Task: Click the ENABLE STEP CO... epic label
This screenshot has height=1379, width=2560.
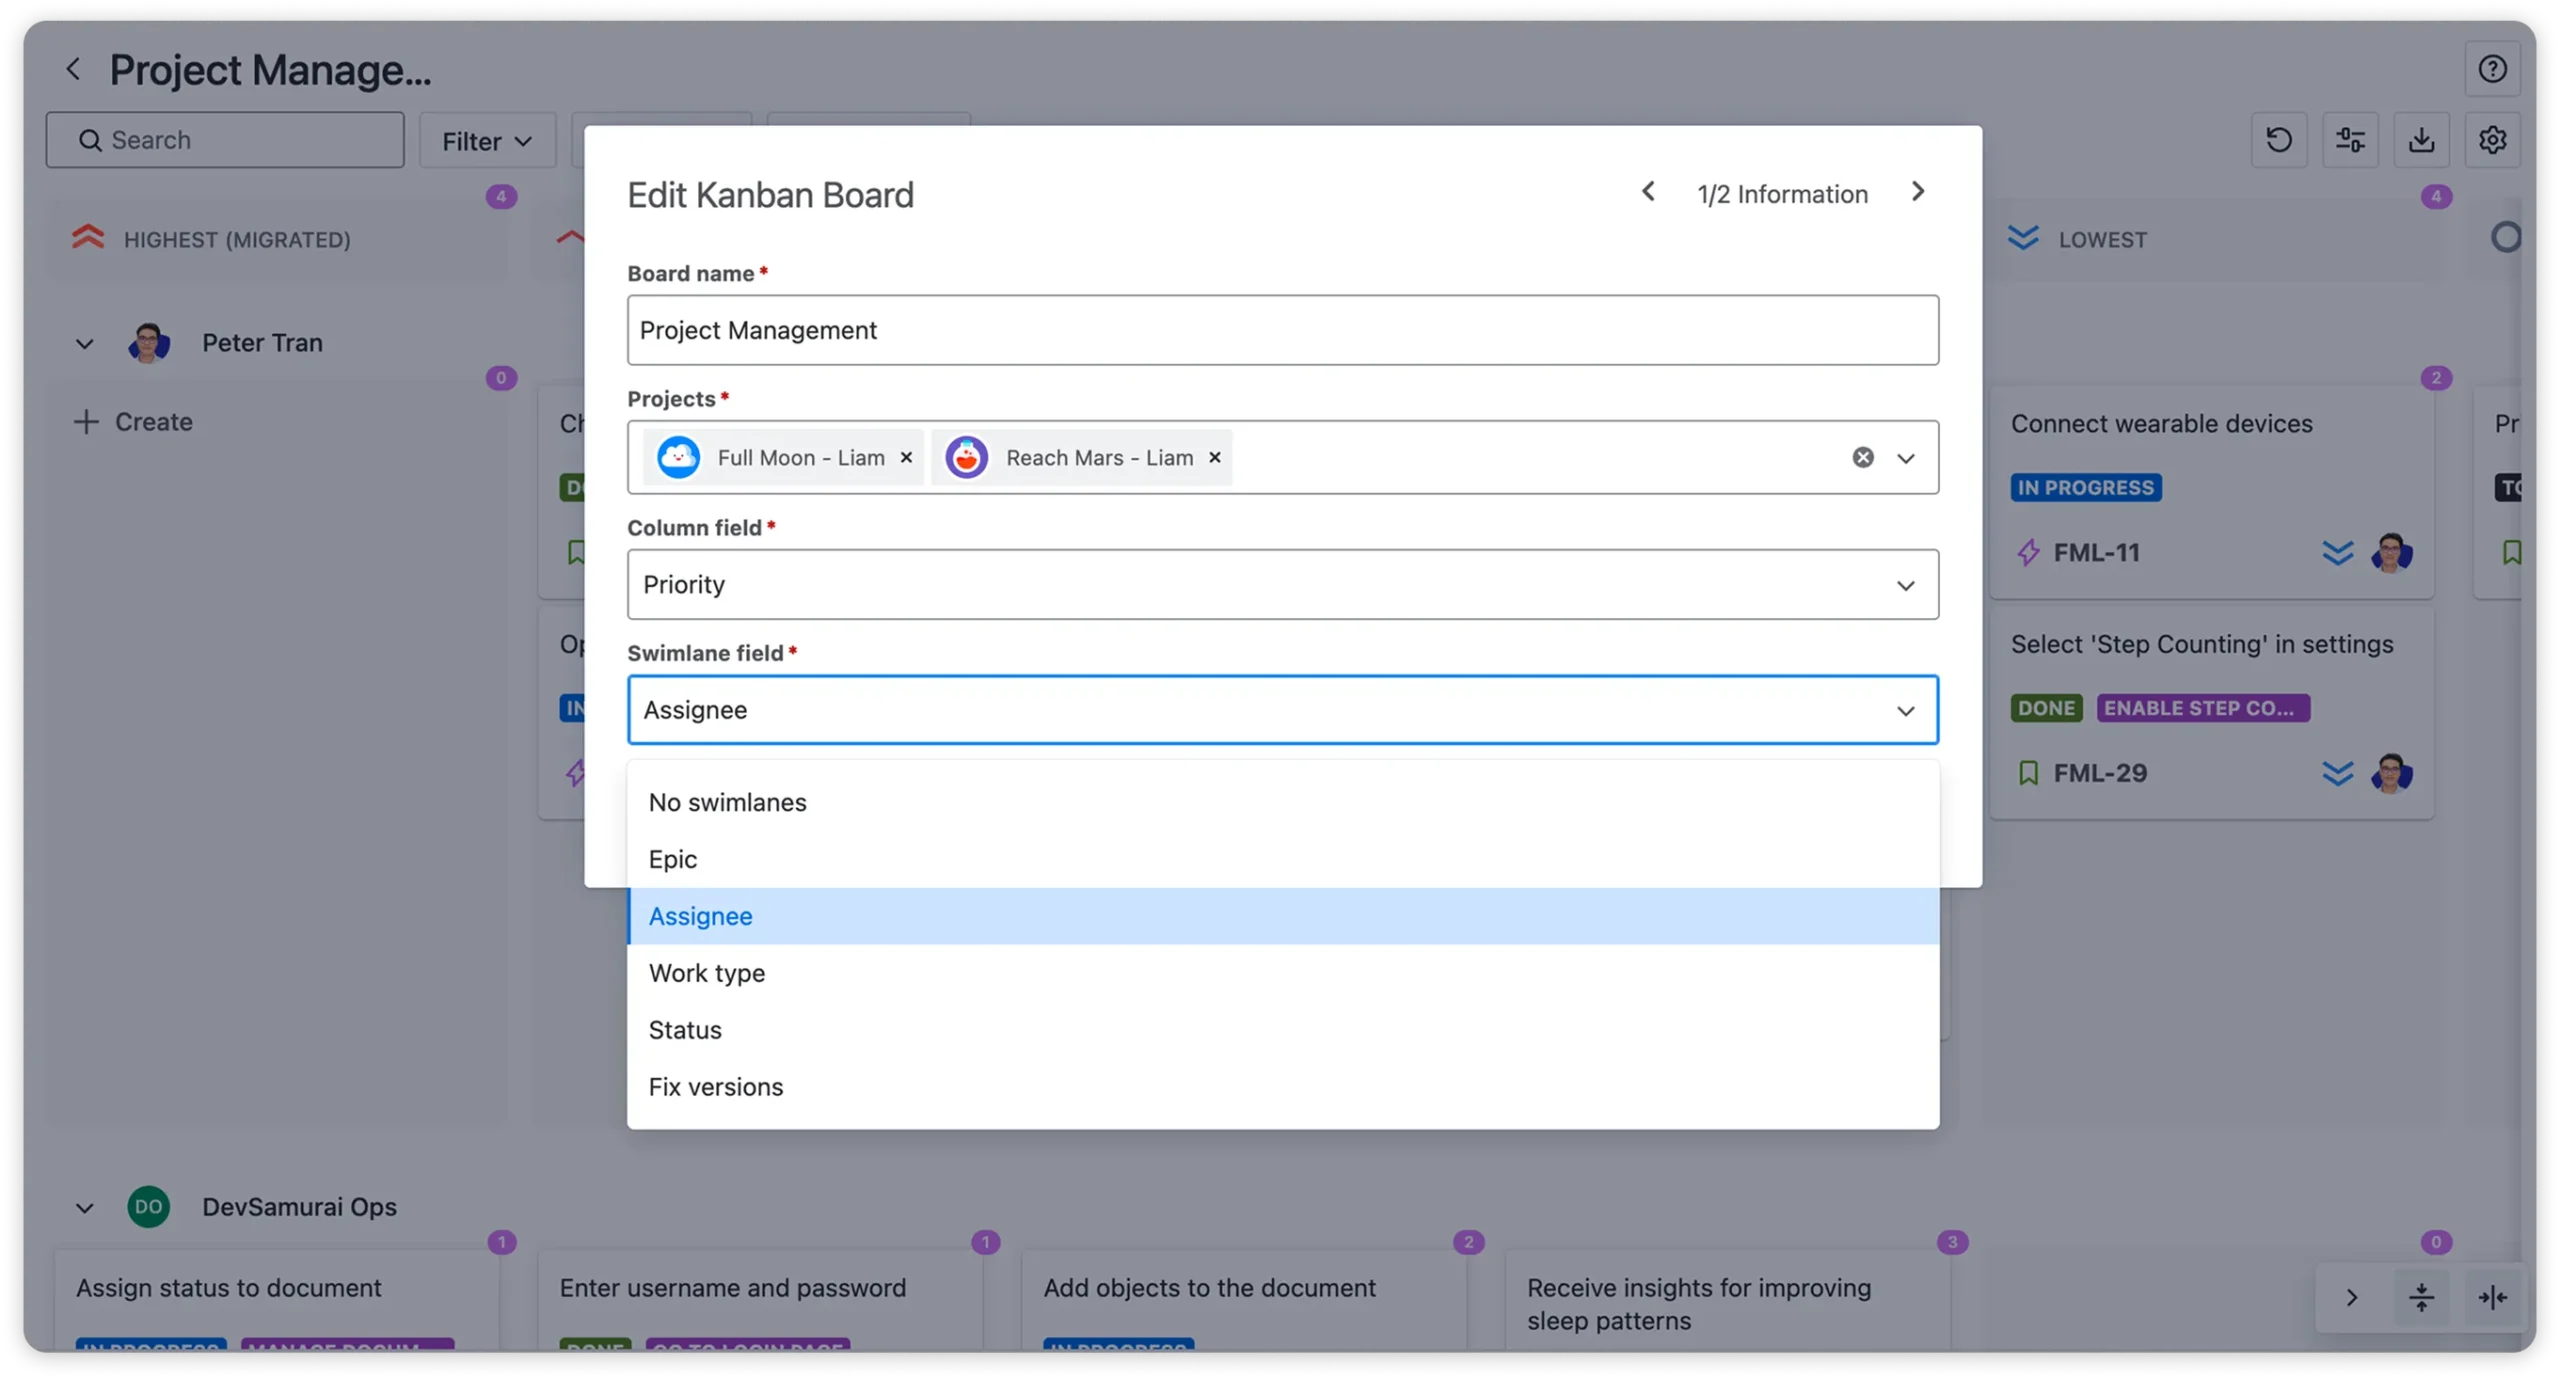Action: (2202, 708)
